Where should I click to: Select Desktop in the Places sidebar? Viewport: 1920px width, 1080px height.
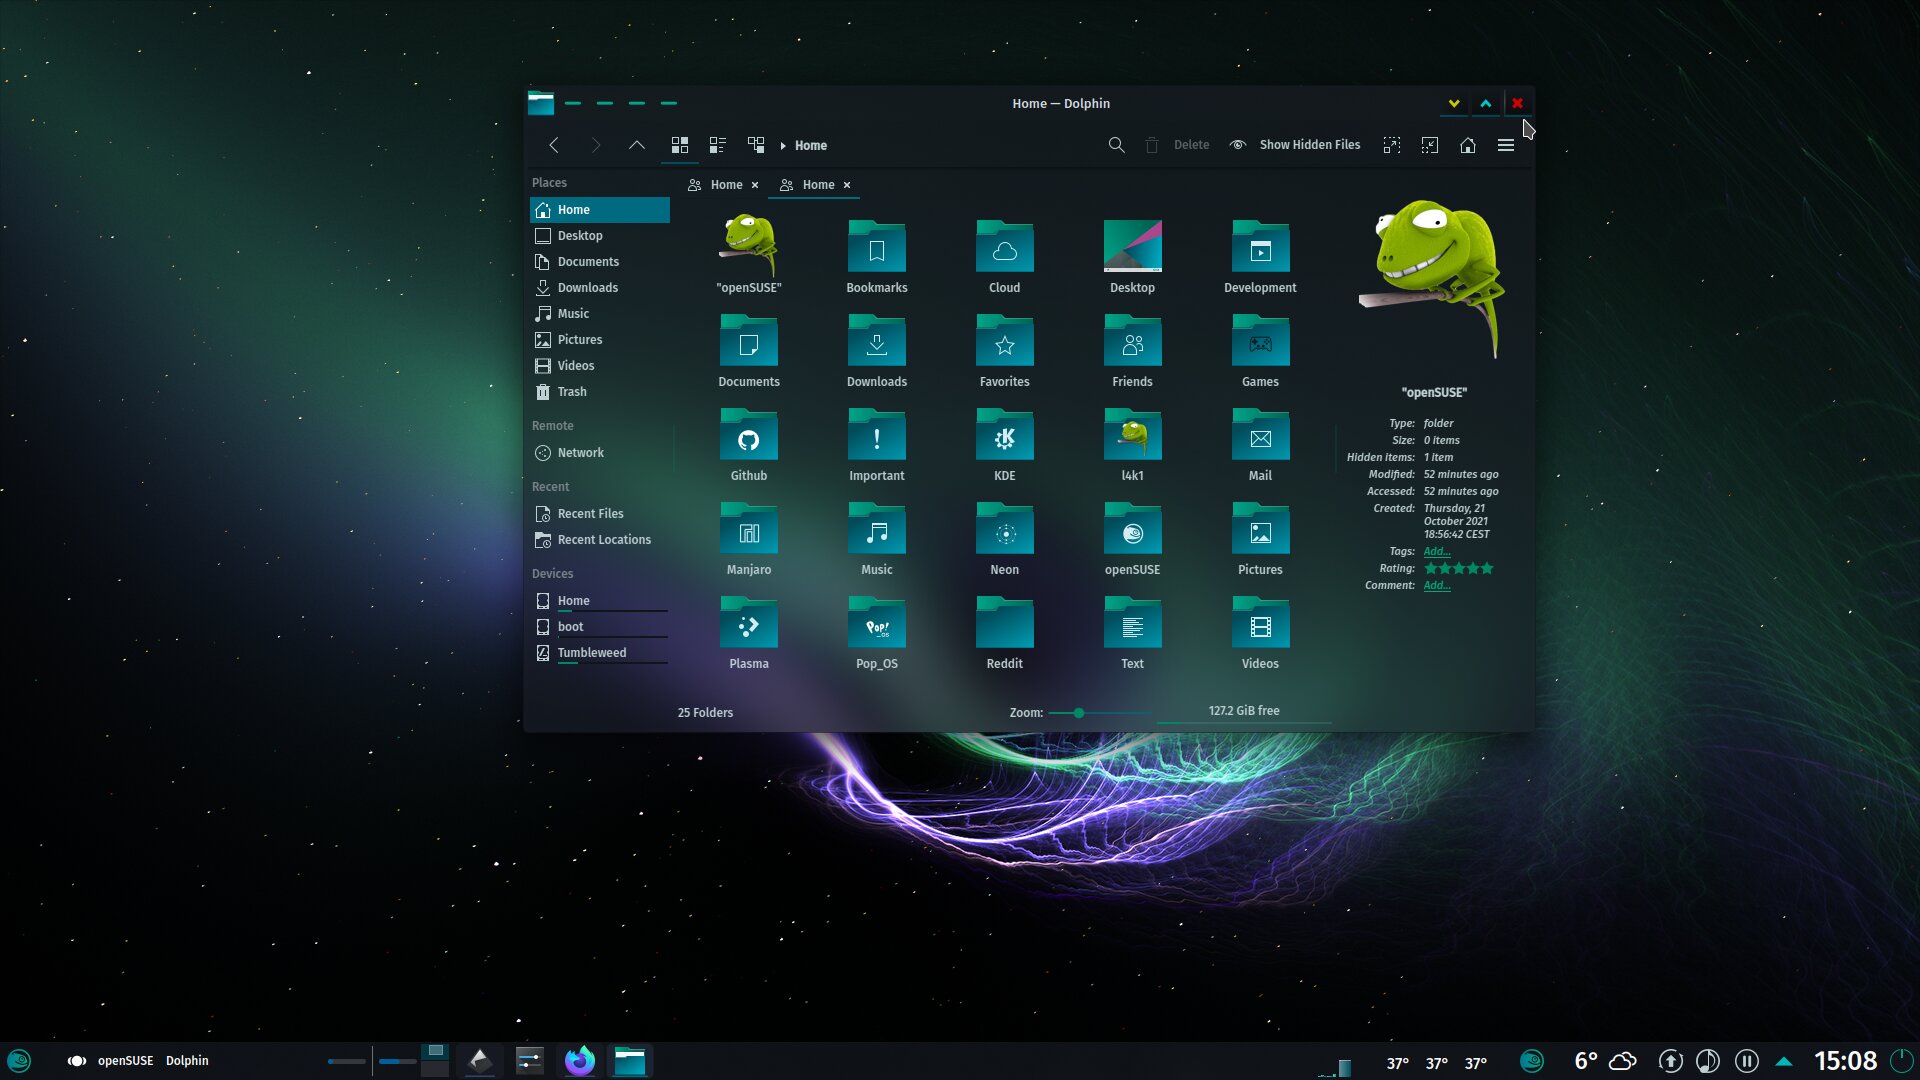click(x=599, y=236)
